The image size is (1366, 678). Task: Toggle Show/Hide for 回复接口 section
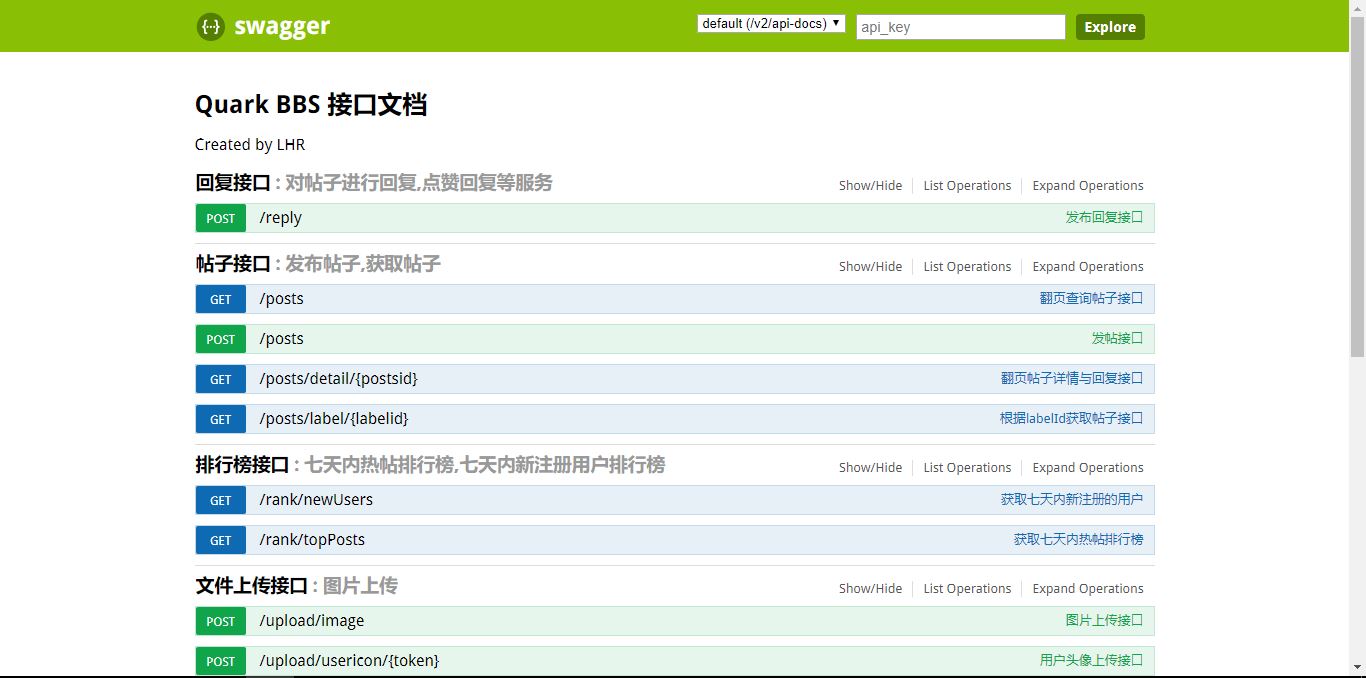(870, 186)
